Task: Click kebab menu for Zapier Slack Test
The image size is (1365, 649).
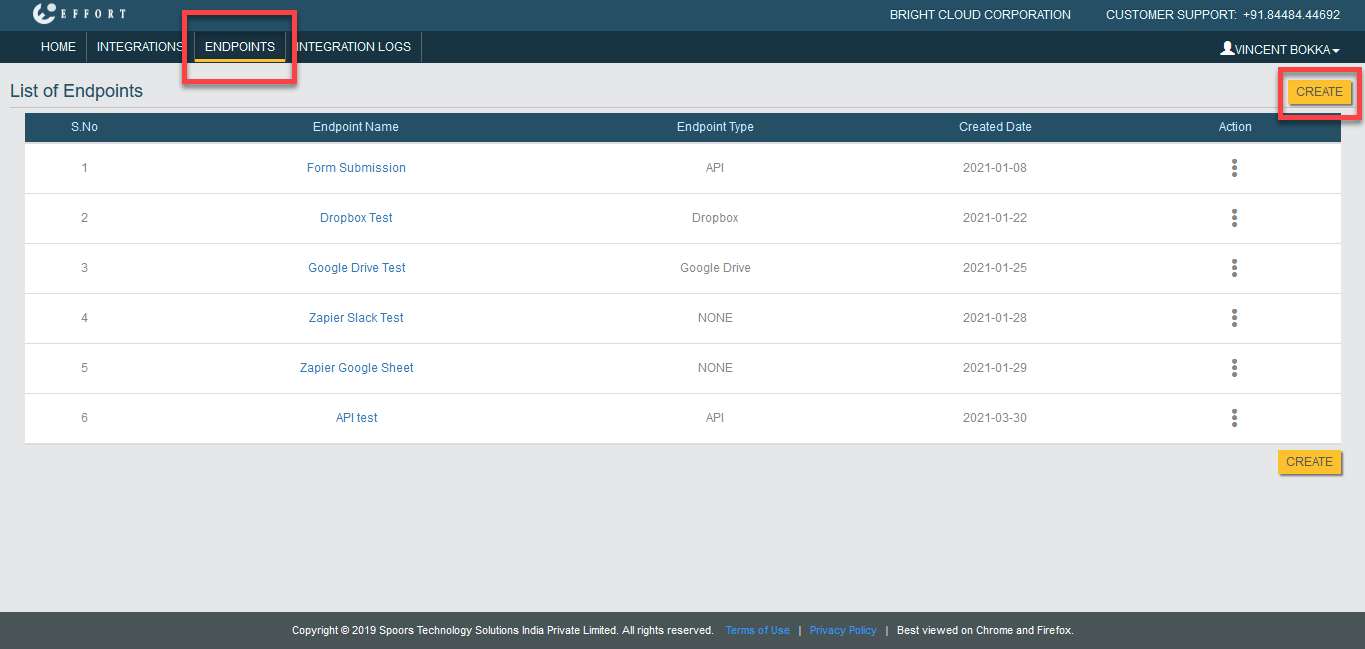Action: (x=1234, y=318)
